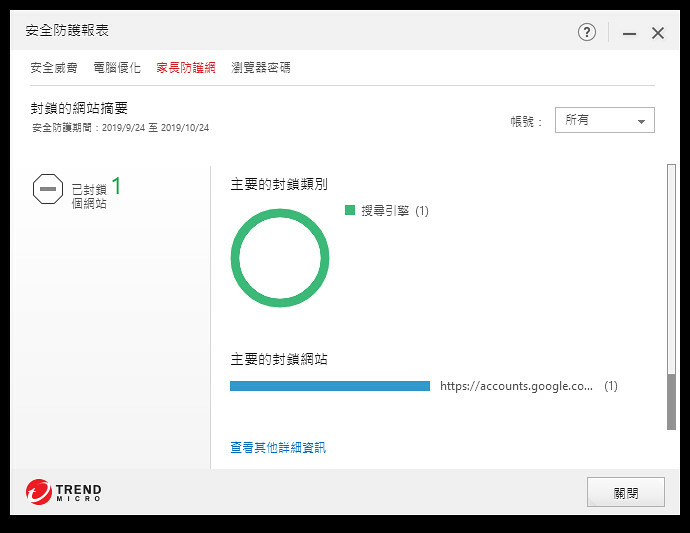Click the dropdown arrow next to 所有
Screen dimensions: 690x533
(x=642, y=121)
